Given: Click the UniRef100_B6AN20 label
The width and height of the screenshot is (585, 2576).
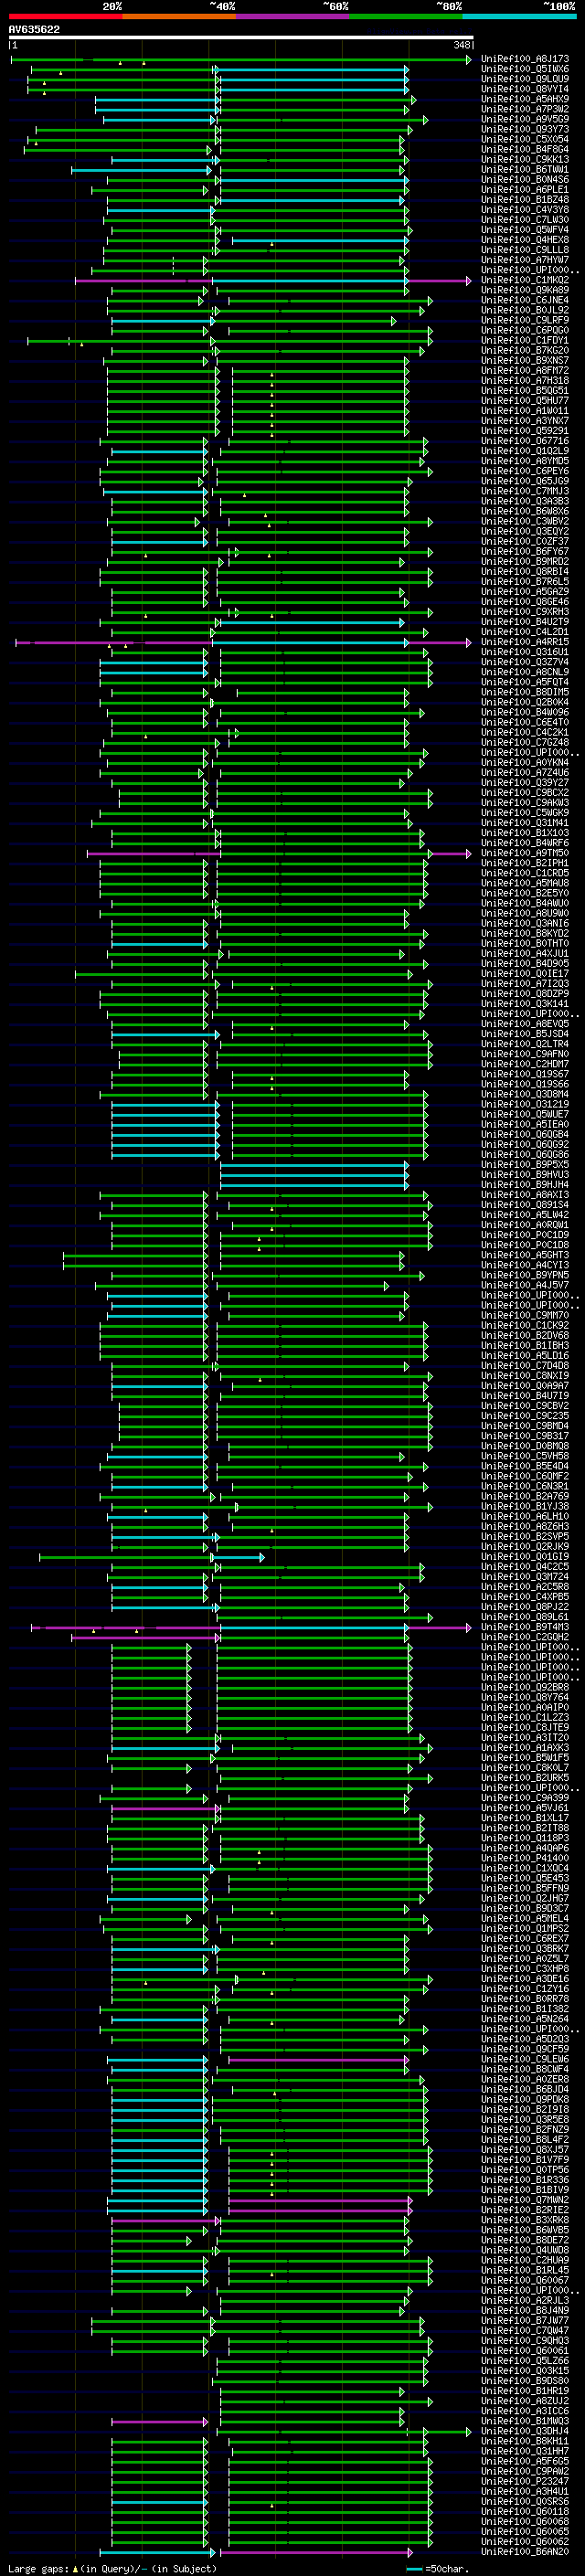Looking at the screenshot, I should 525,2551.
